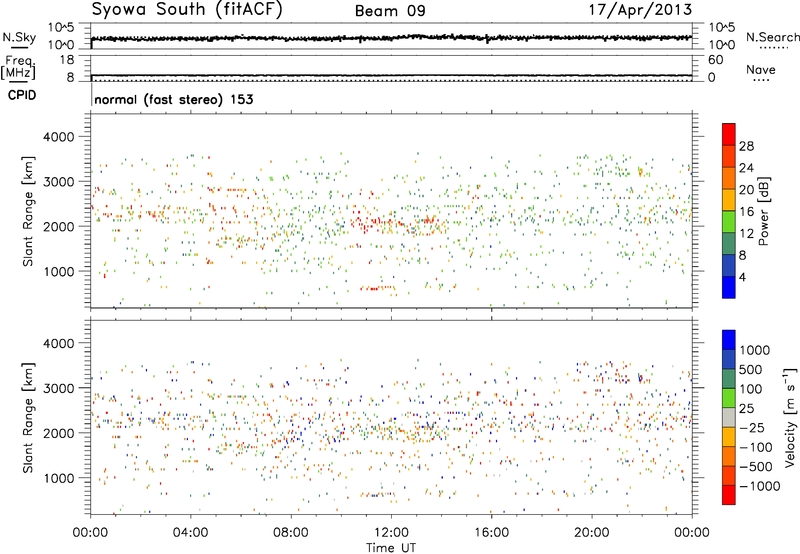The image size is (800, 554).
Task: Select '4000' tick on the power panel axis
Action: [x=59, y=137]
